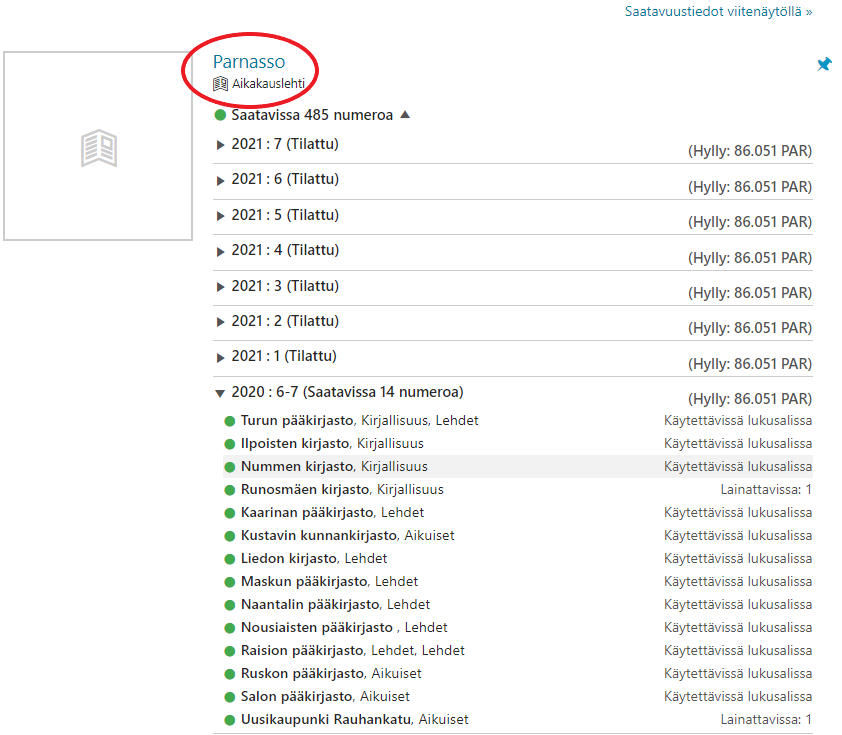842x735 pixels.
Task: Click the blue pin icon
Action: 824,64
